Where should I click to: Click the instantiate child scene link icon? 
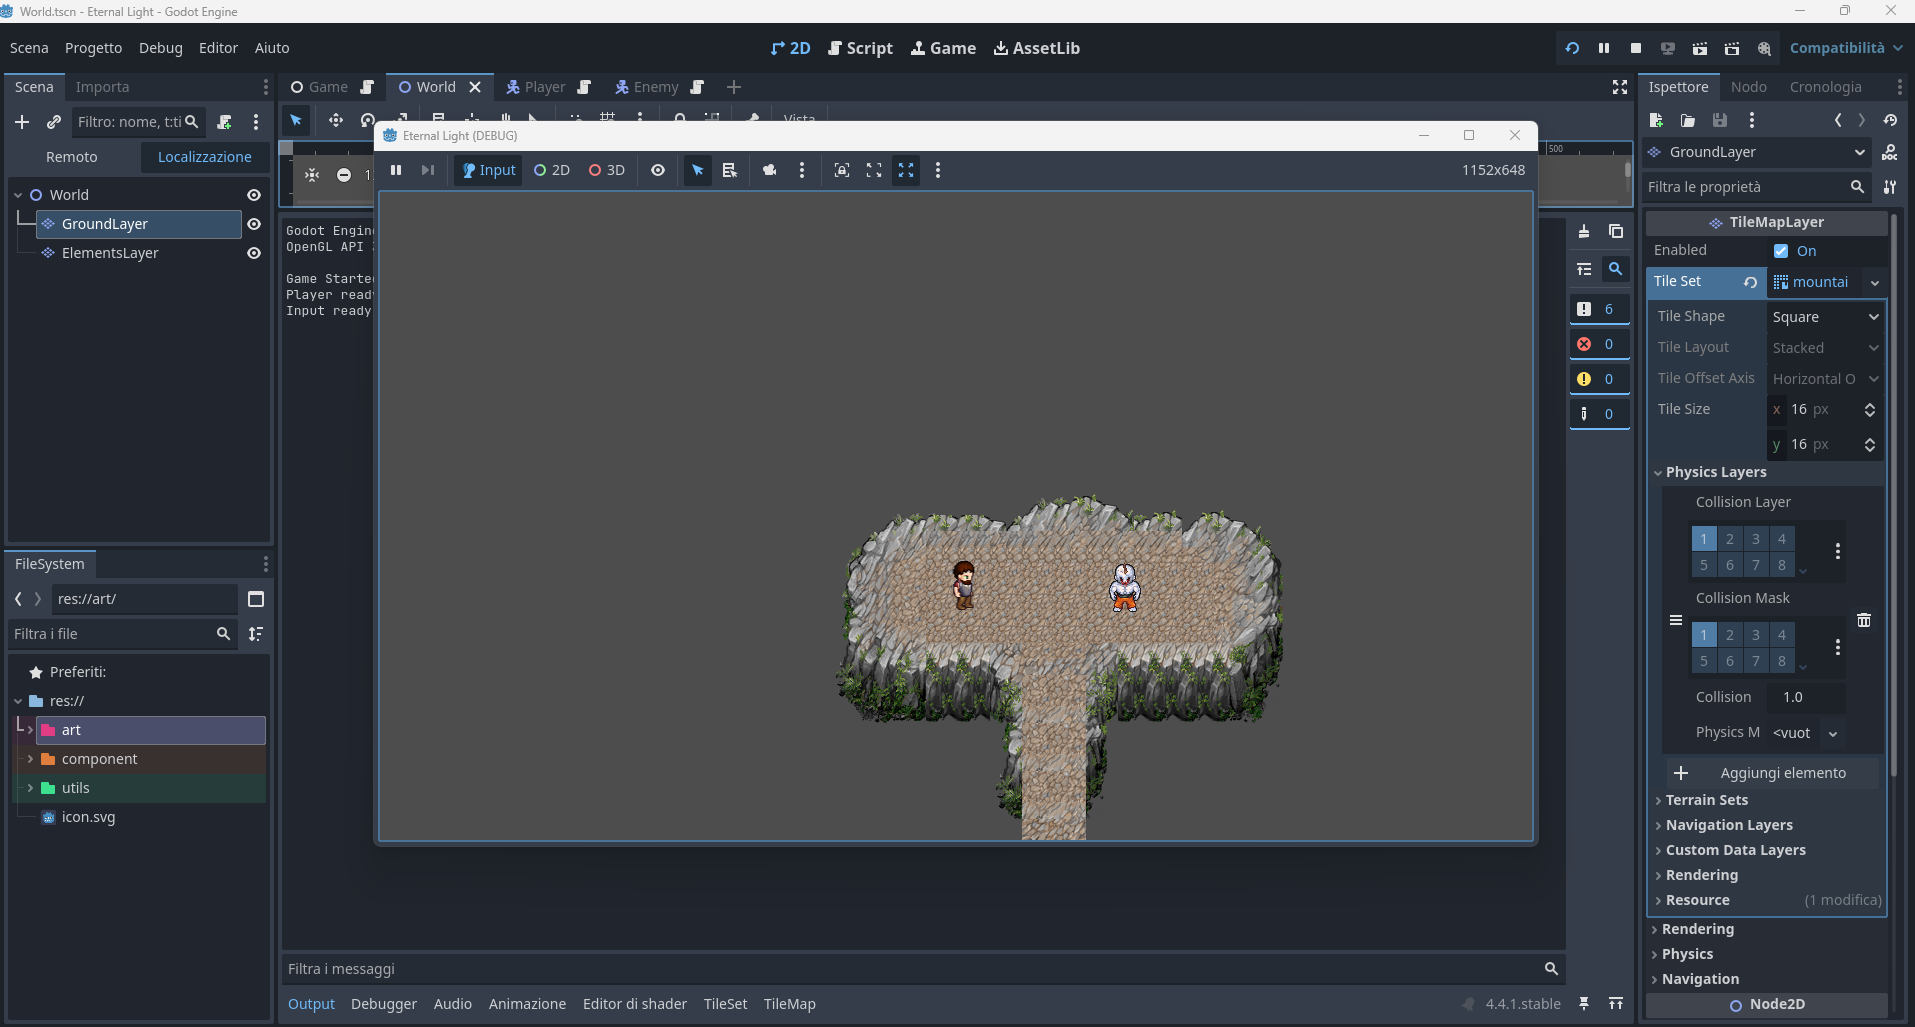54,122
